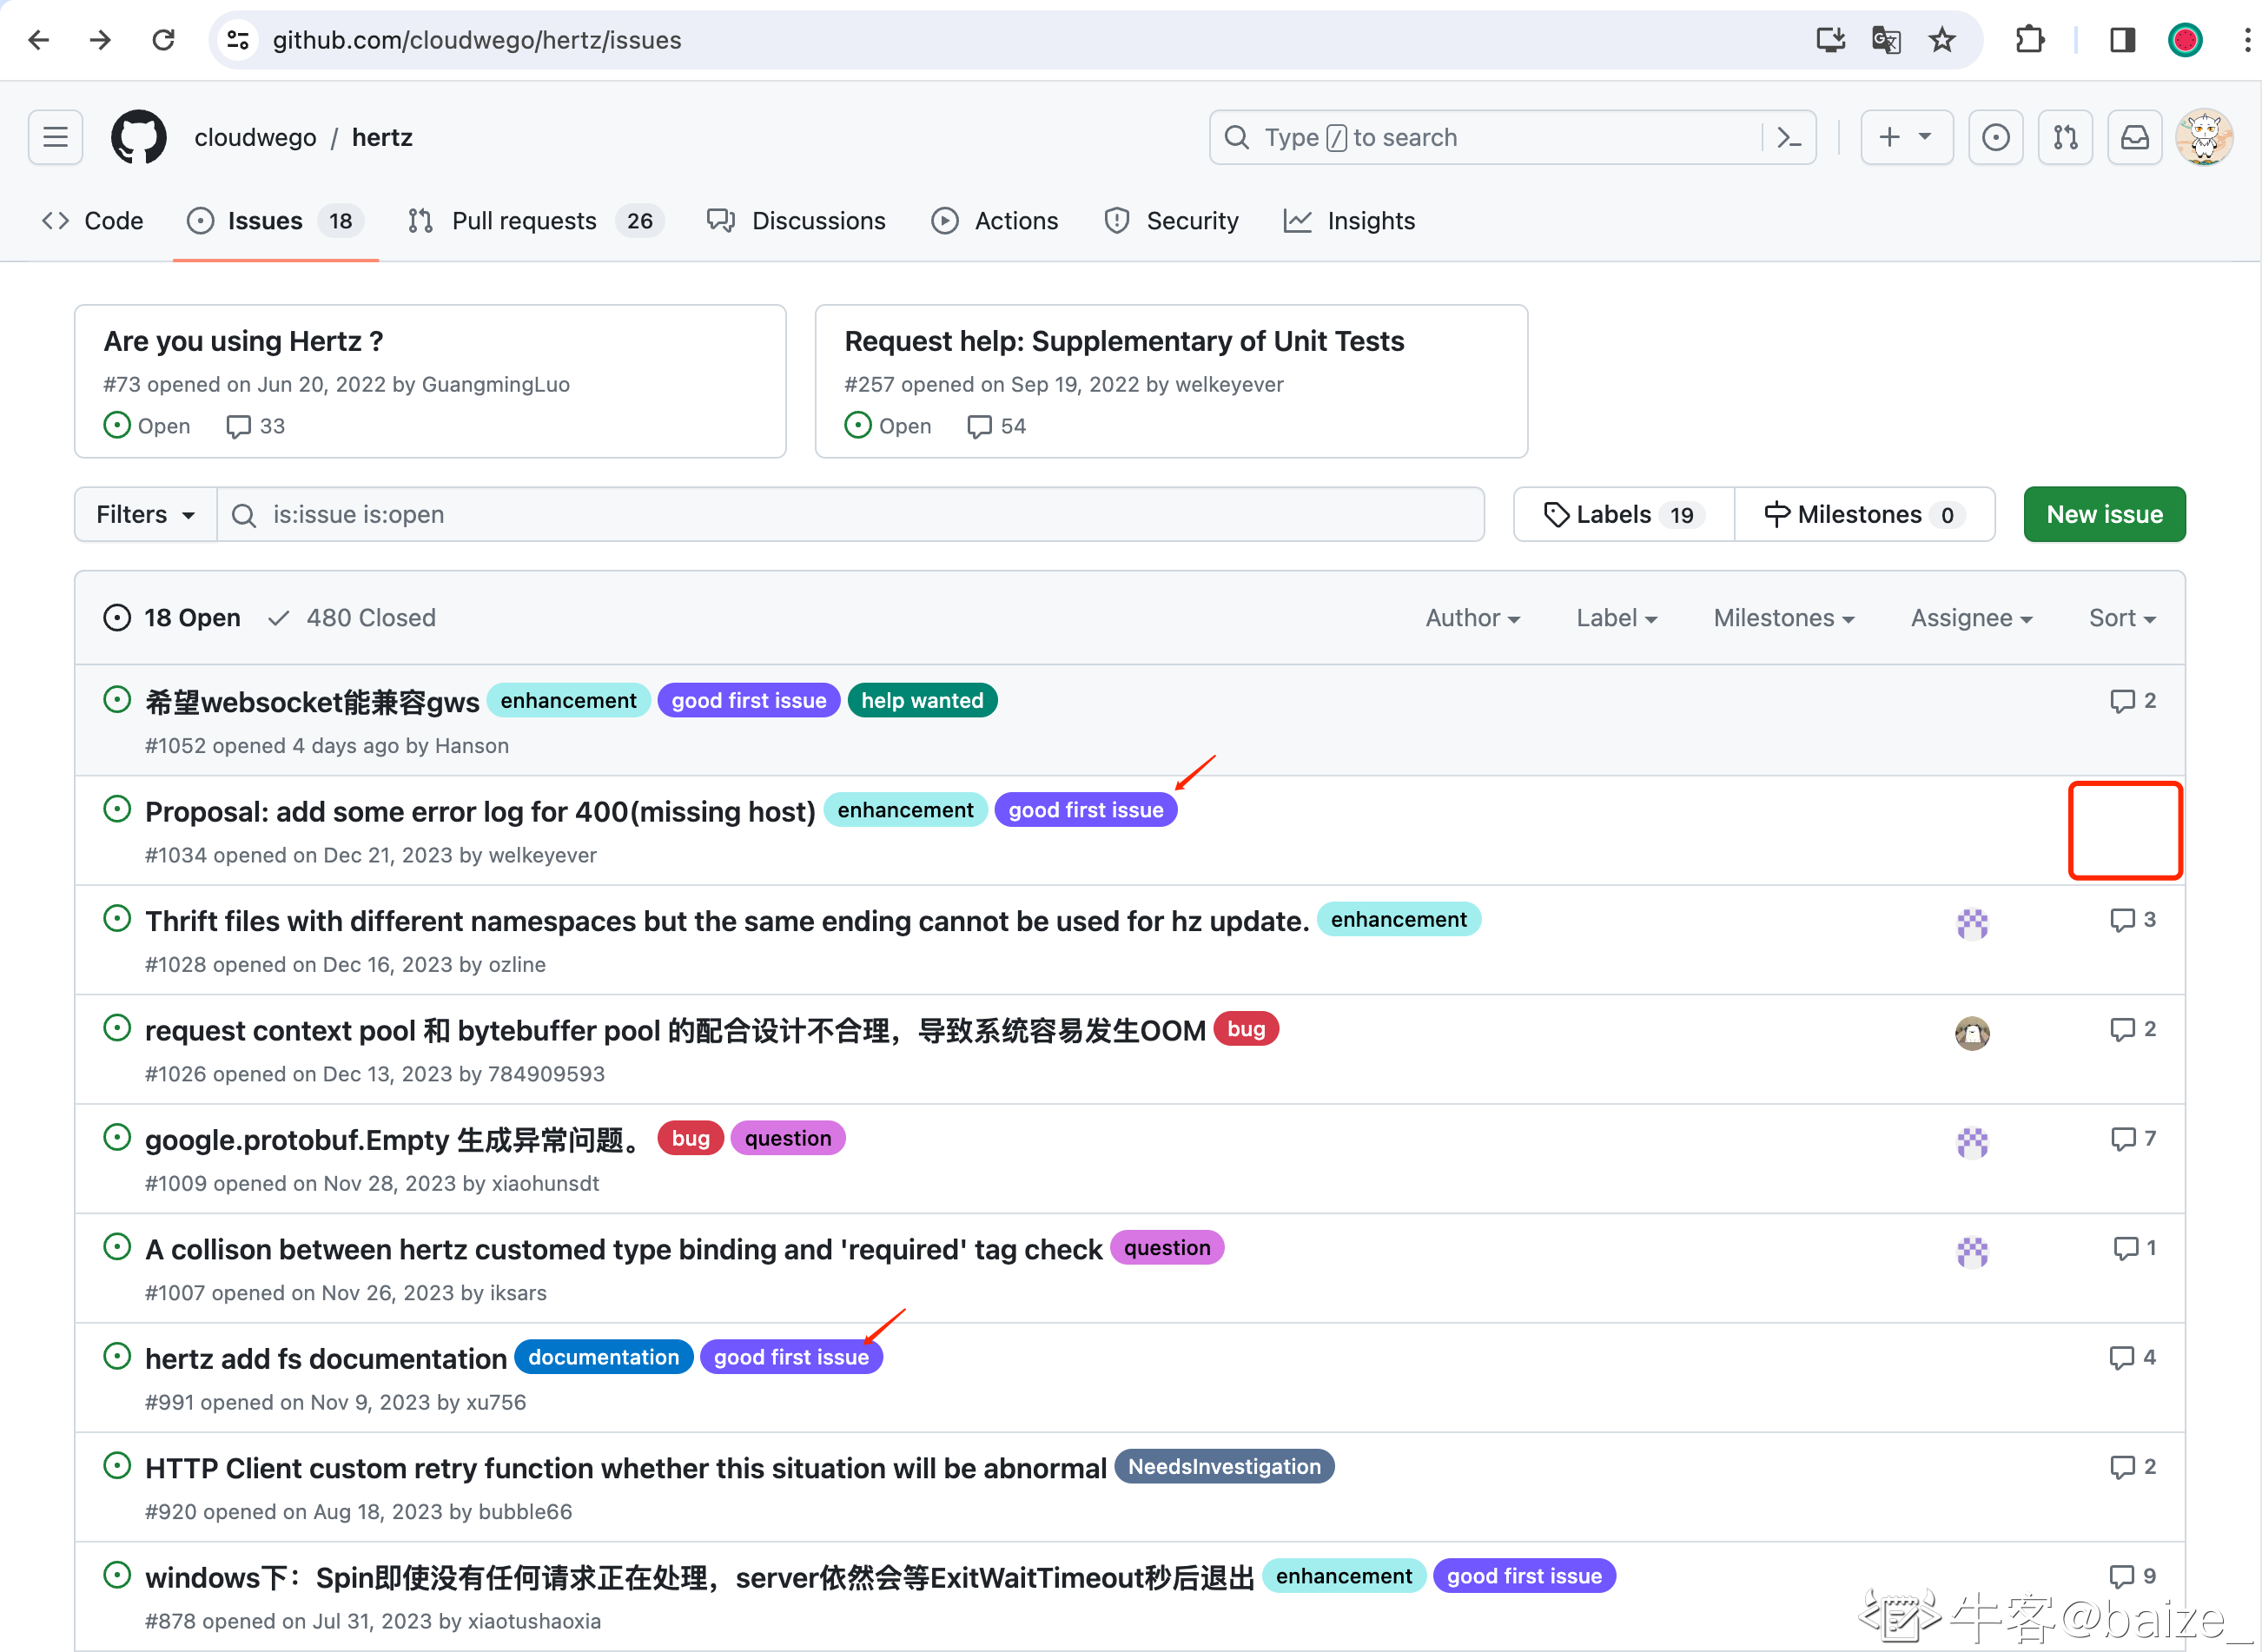
Task: Open the Labels 19 button
Action: (1624, 514)
